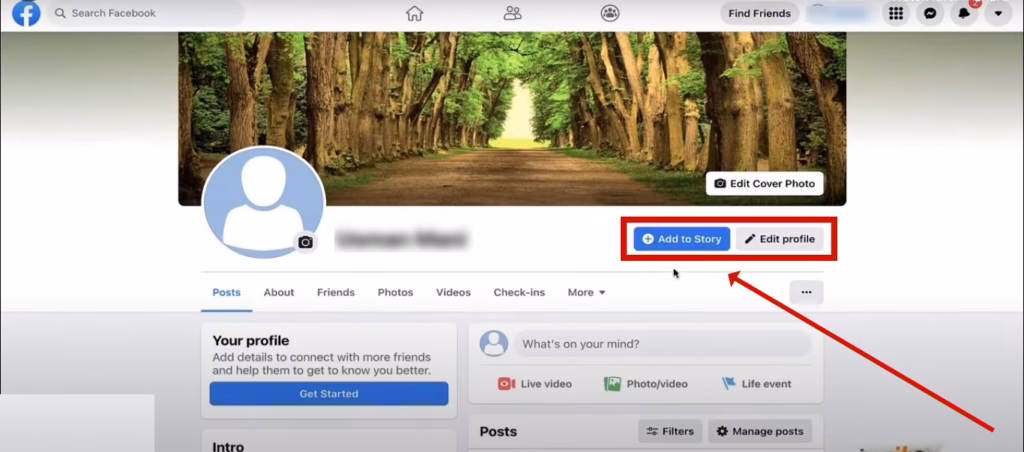1024x452 pixels.
Task: Click the Find Friends button
Action: tap(760, 14)
